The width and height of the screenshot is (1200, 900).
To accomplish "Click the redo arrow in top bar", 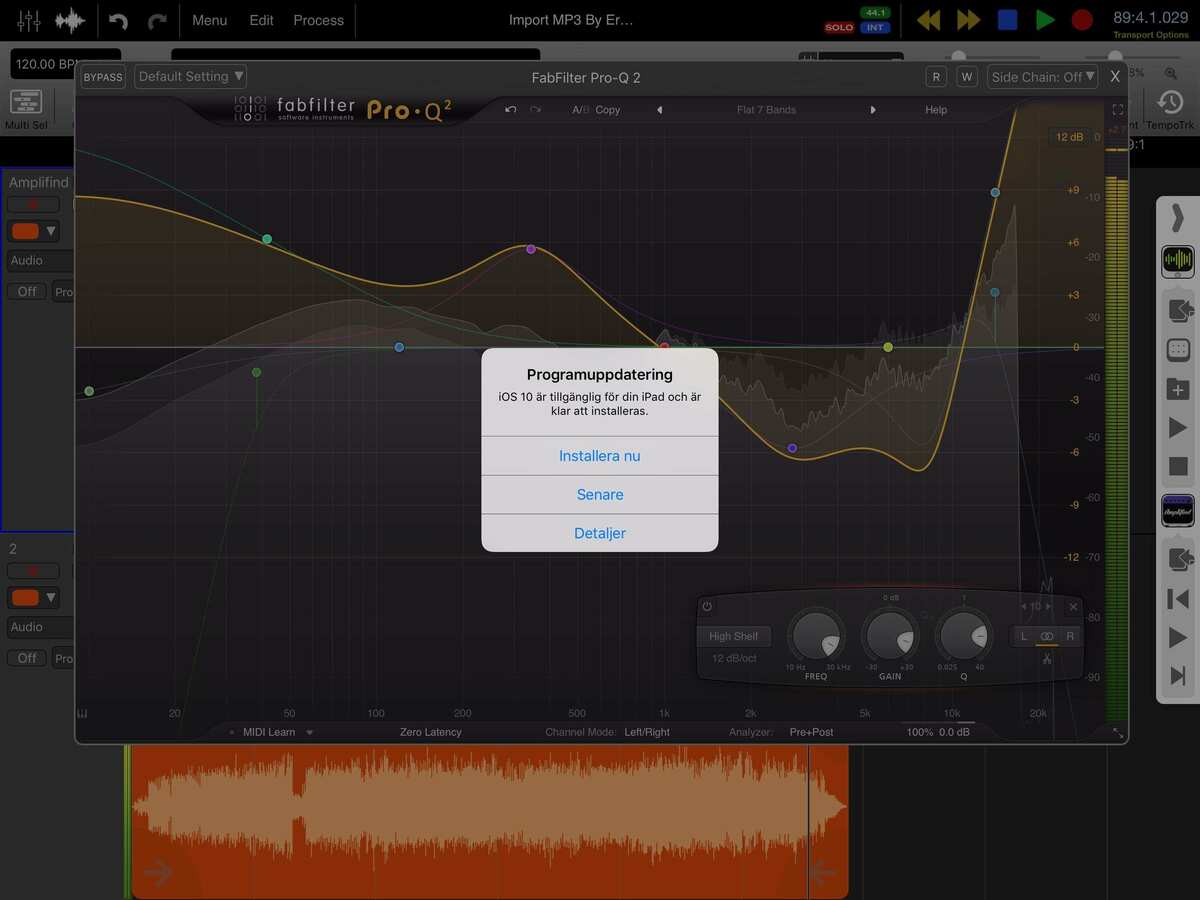I will (156, 21).
